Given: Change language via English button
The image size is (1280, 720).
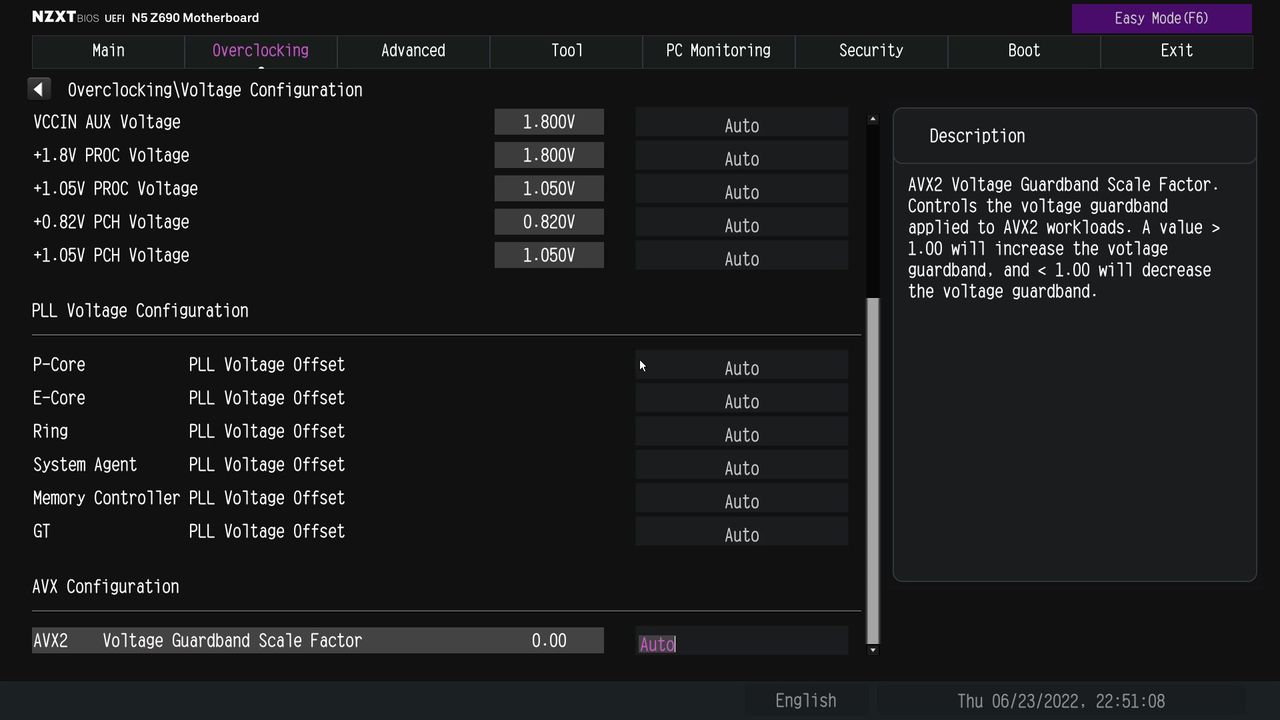Looking at the screenshot, I should point(806,701).
